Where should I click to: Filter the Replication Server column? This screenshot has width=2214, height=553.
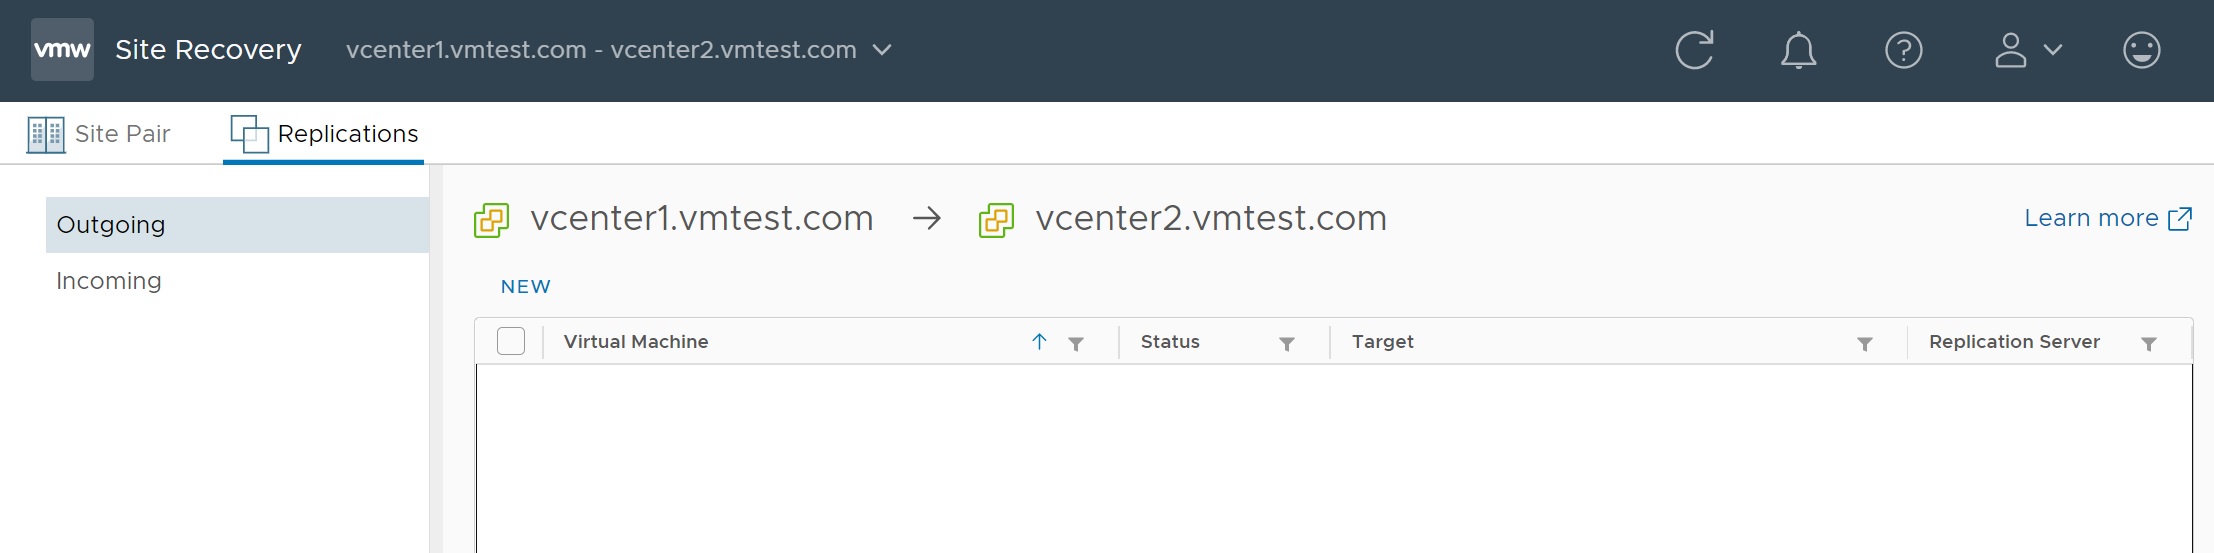coord(2149,344)
